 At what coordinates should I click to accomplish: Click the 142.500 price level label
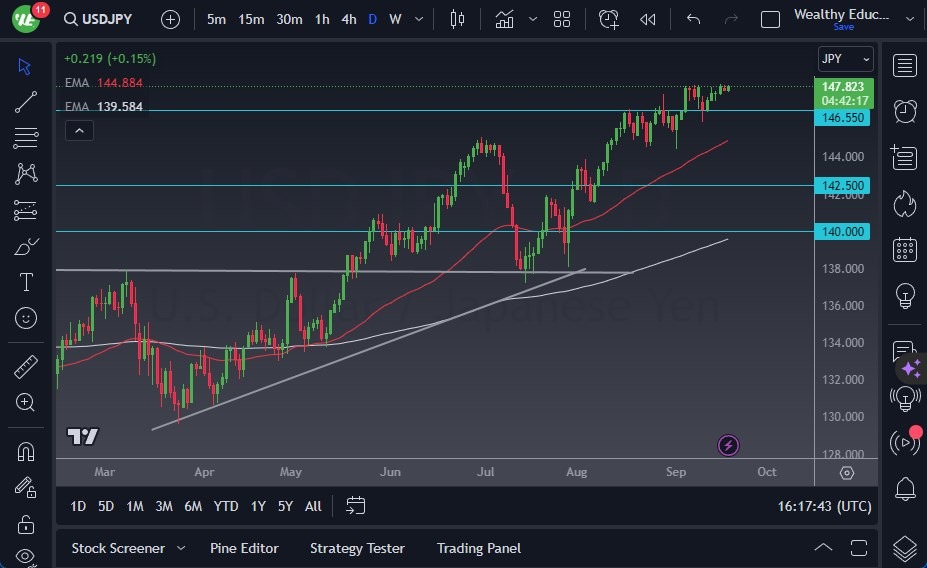click(845, 185)
